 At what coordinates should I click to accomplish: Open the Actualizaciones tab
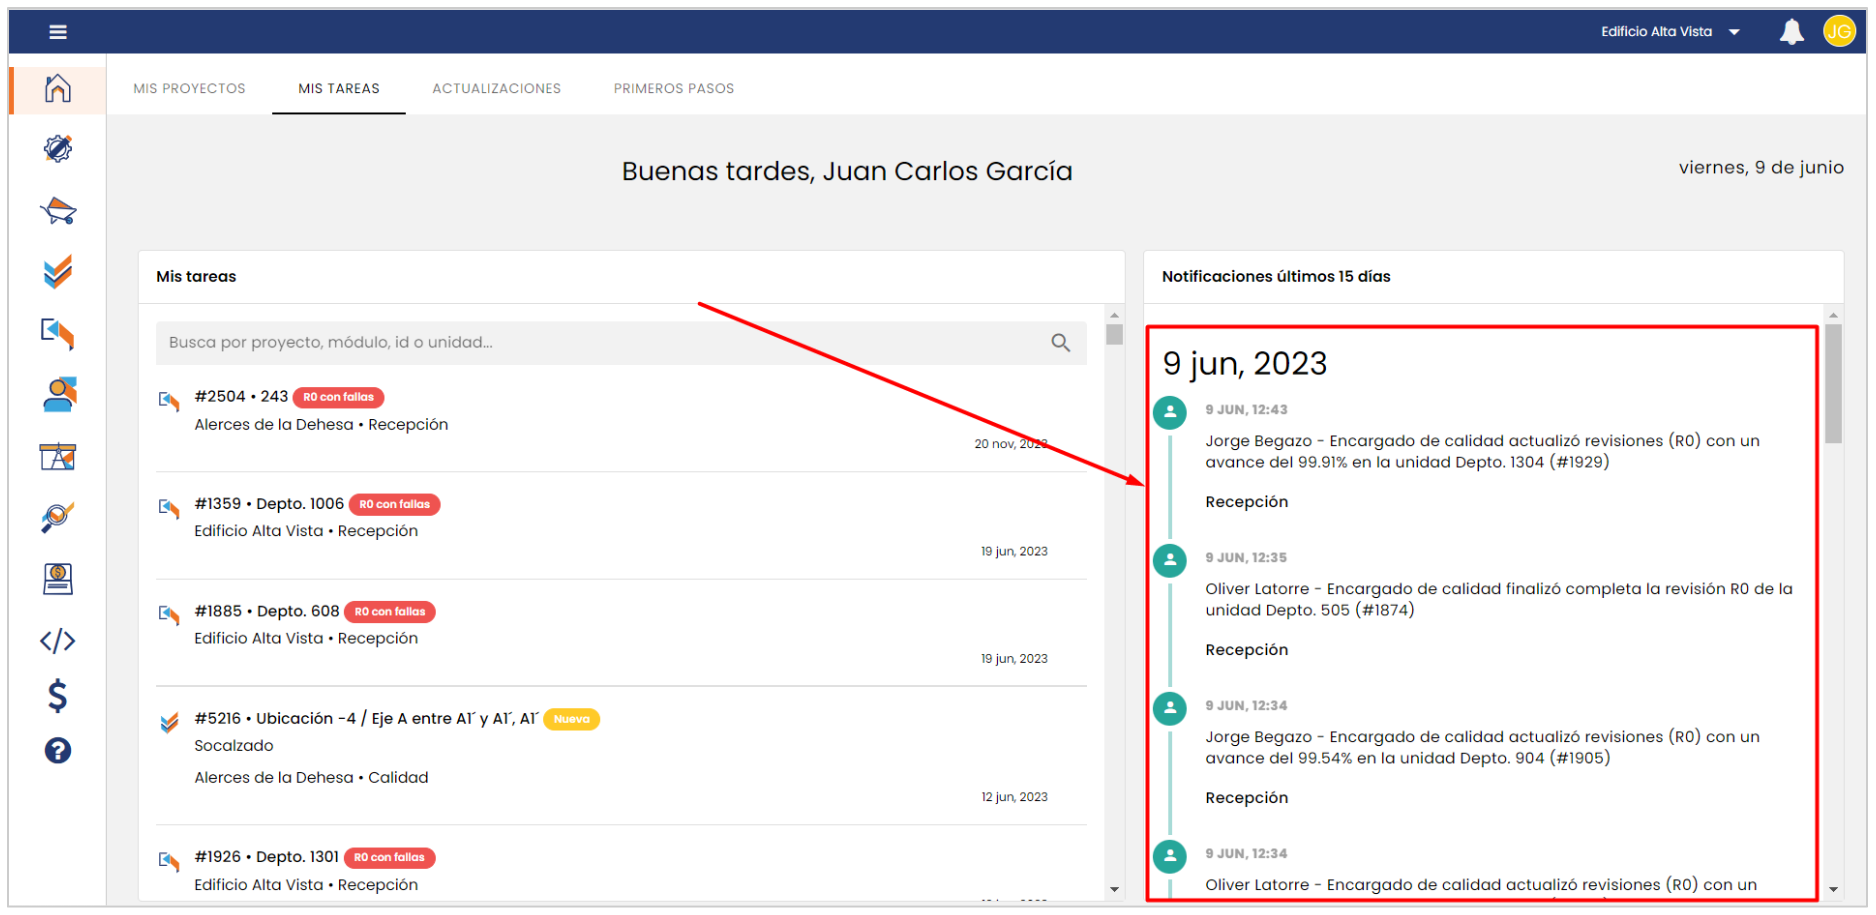coord(496,89)
